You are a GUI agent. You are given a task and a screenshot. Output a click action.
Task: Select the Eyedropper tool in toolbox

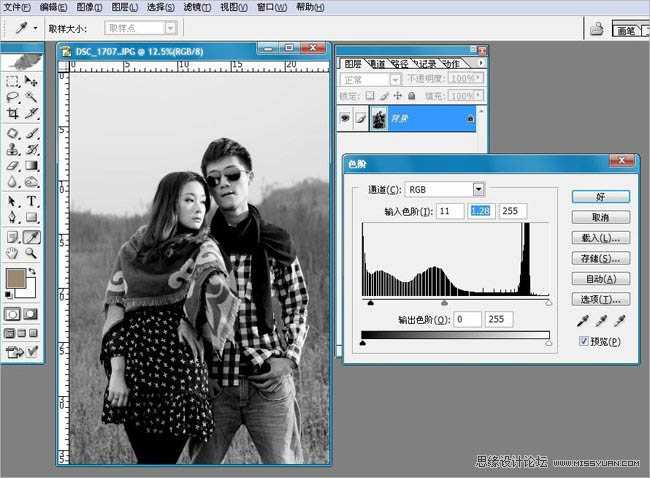click(x=32, y=237)
